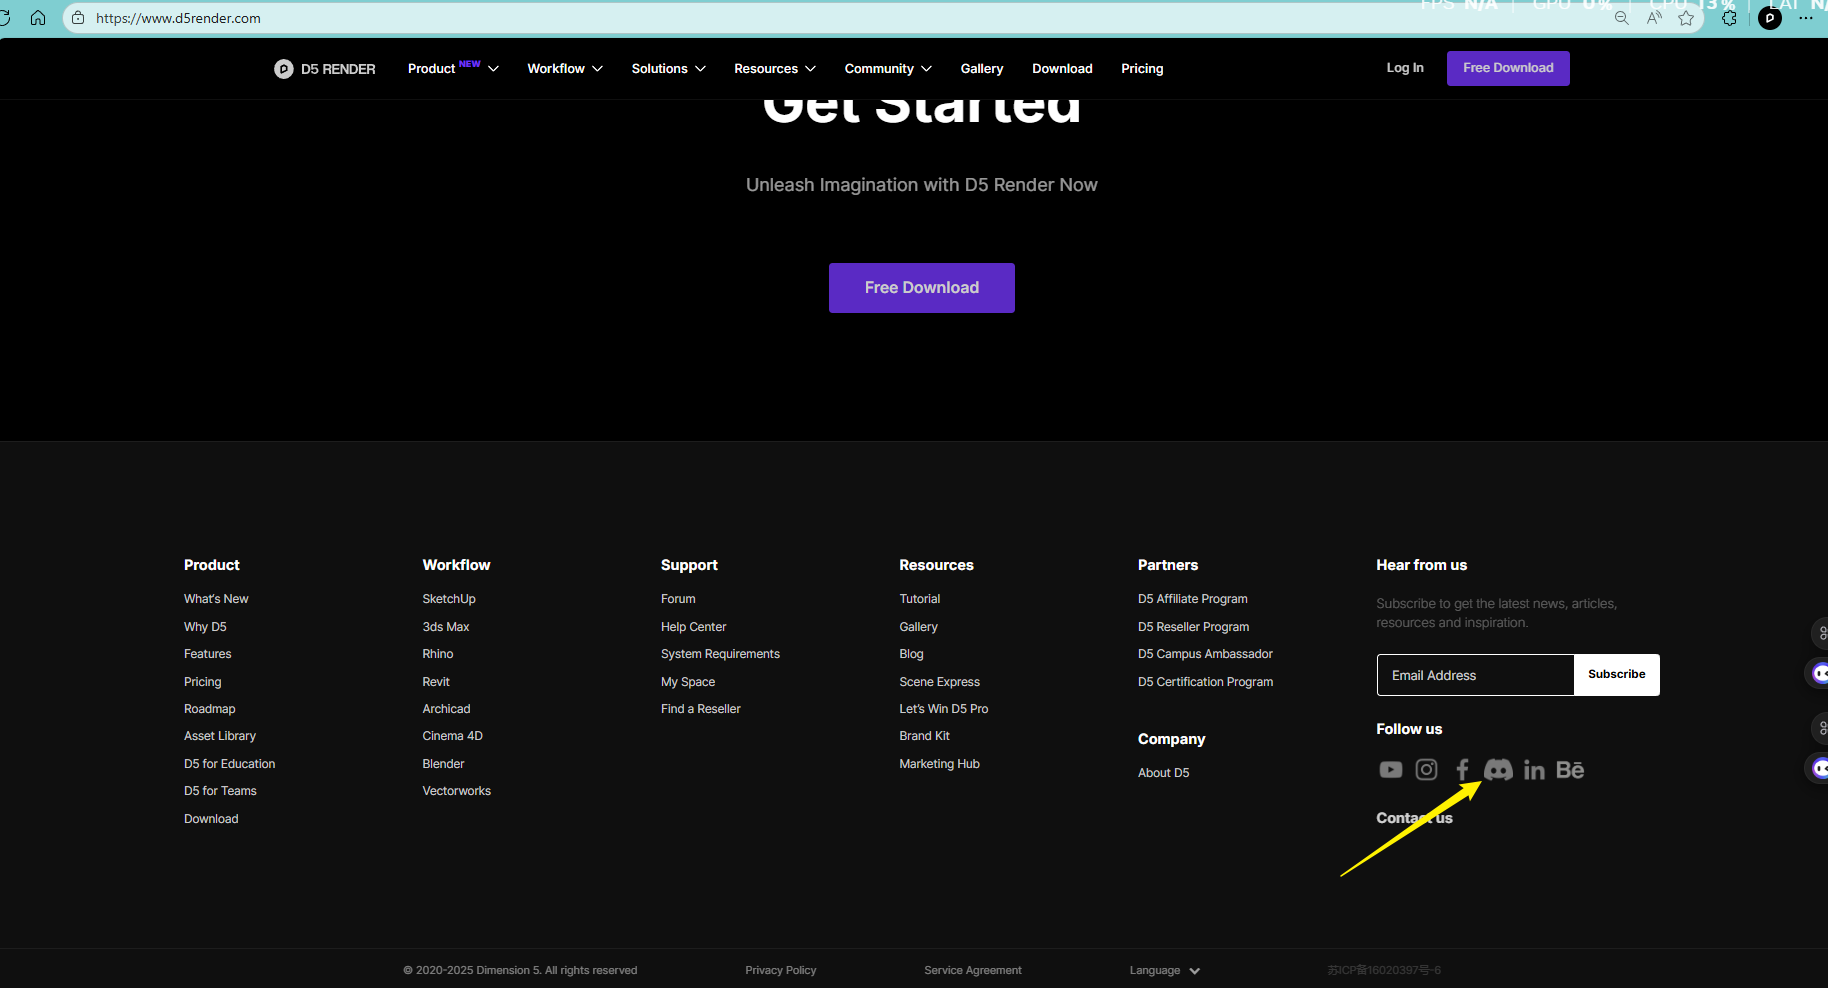Open the D5 Campus Ambassador link
This screenshot has height=988, width=1828.
(1205, 654)
